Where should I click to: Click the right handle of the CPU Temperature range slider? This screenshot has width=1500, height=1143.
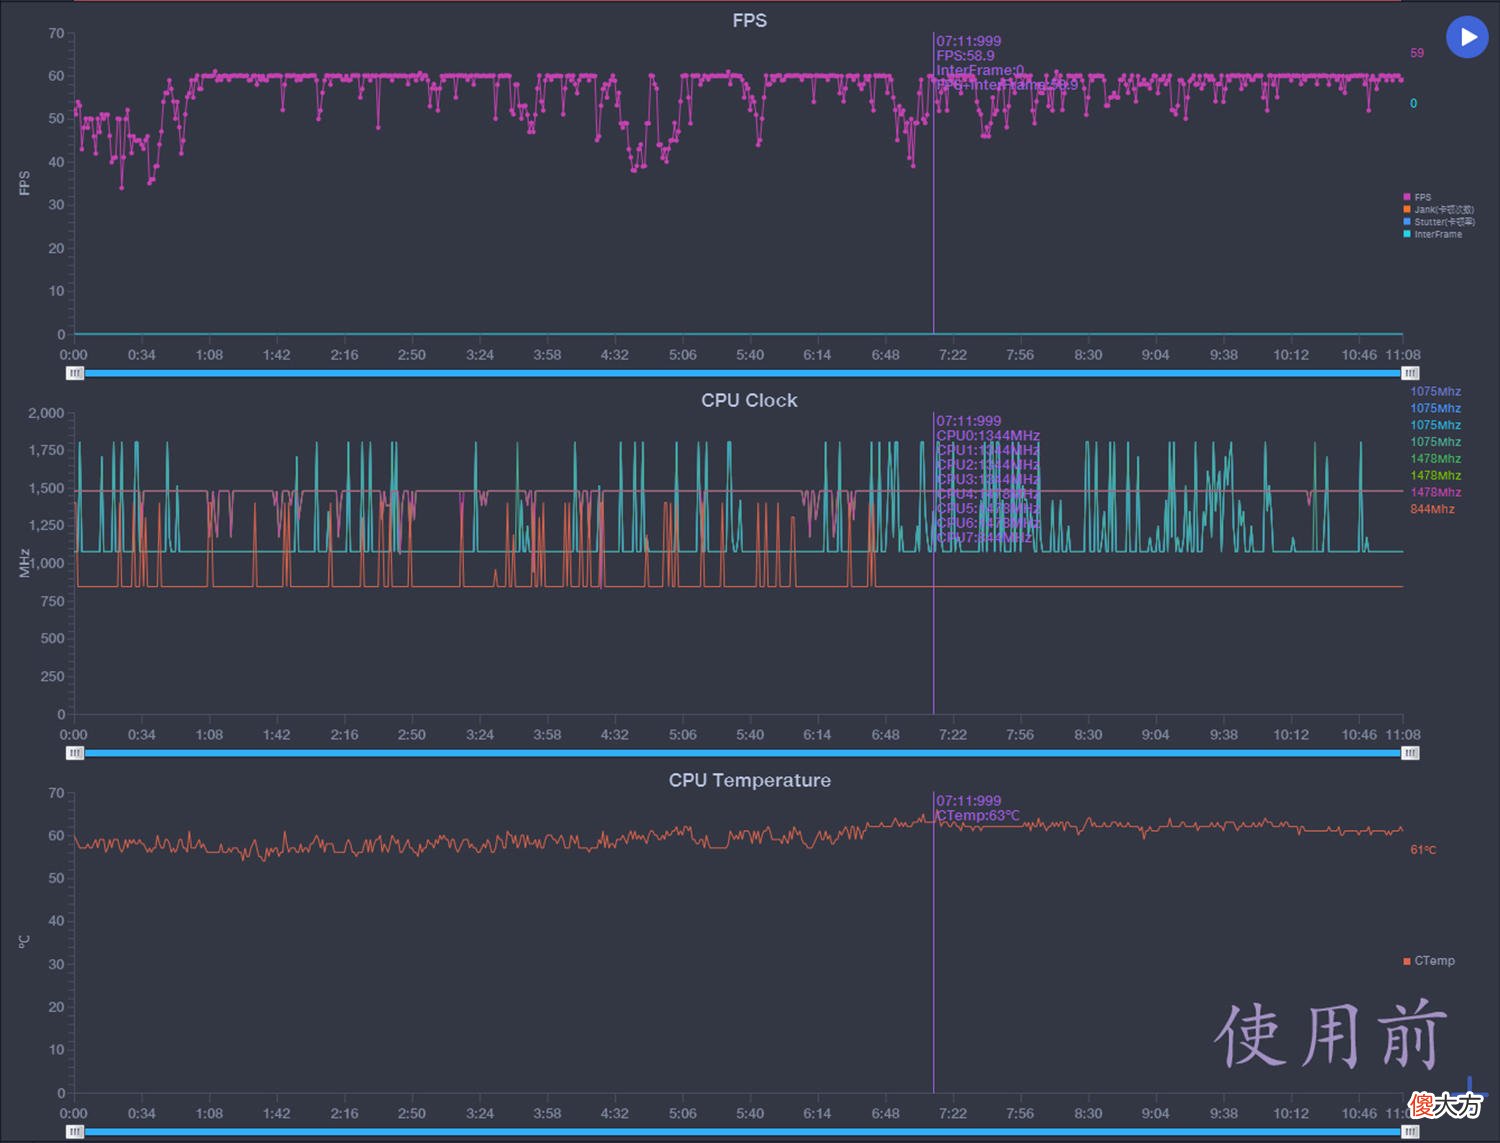1410,1132
